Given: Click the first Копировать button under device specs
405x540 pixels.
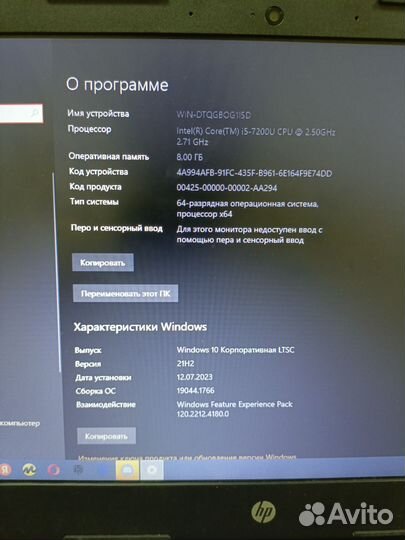Looking at the screenshot, I should (103, 263).
